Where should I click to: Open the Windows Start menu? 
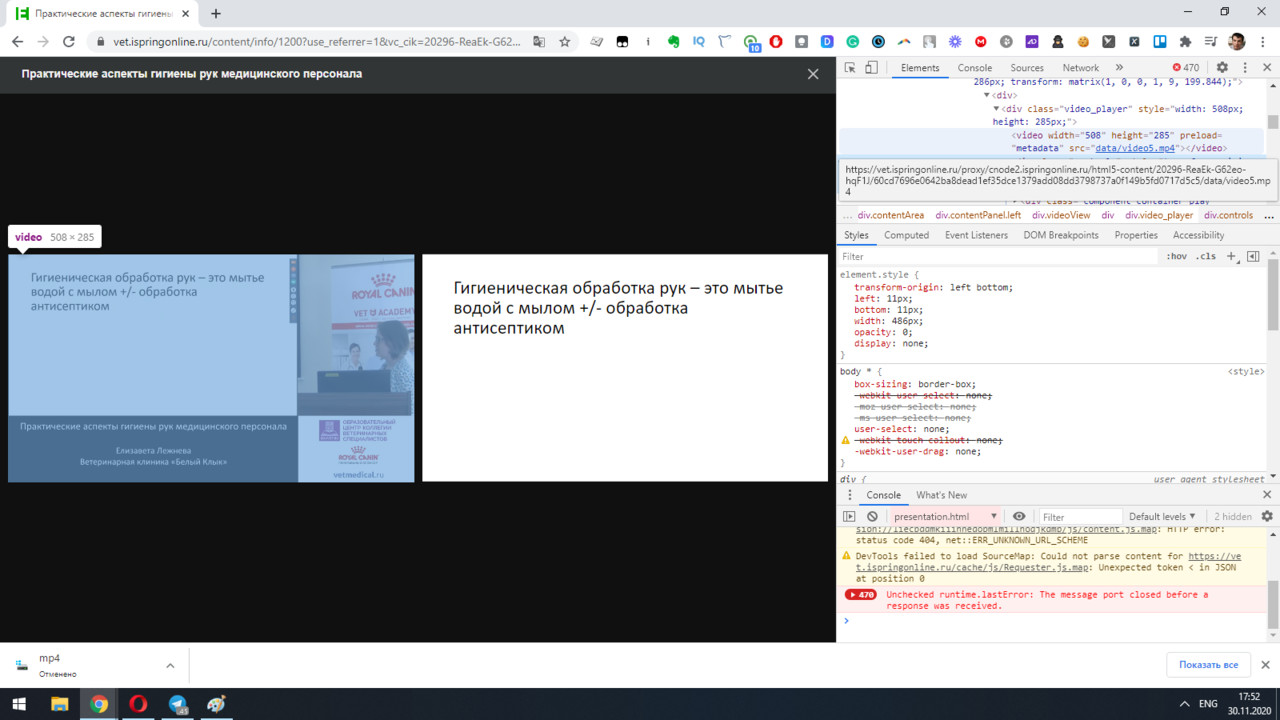[19, 704]
